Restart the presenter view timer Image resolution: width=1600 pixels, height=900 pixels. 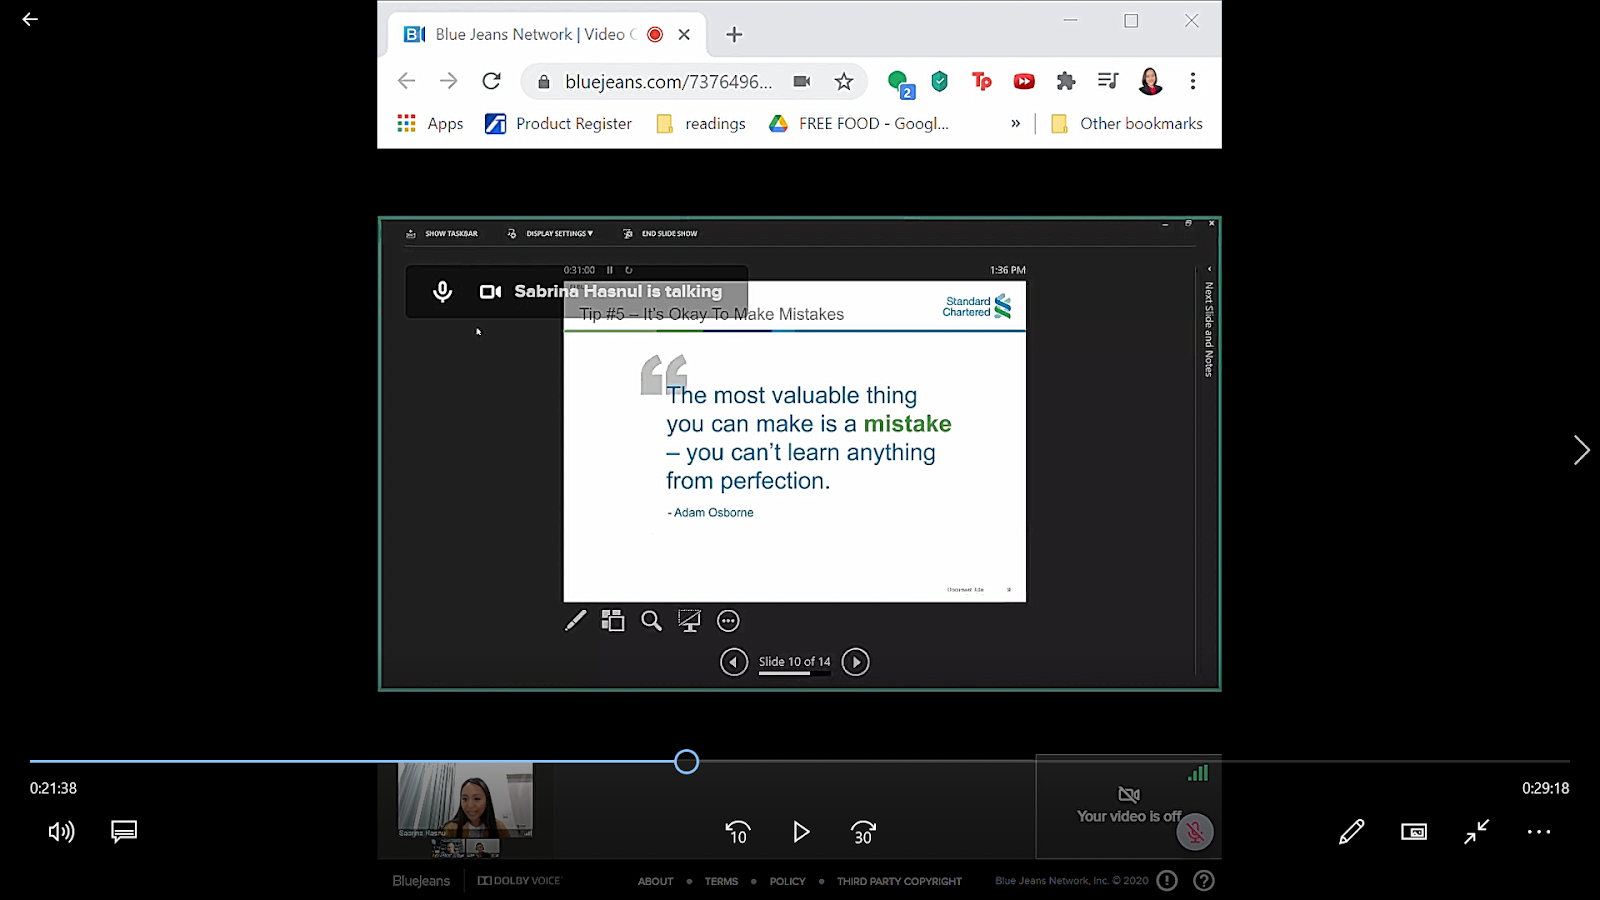pyautogui.click(x=629, y=270)
